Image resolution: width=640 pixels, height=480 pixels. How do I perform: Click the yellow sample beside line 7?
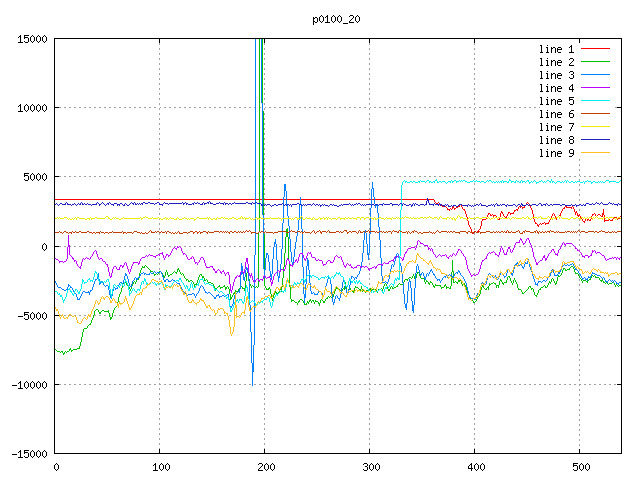595,127
